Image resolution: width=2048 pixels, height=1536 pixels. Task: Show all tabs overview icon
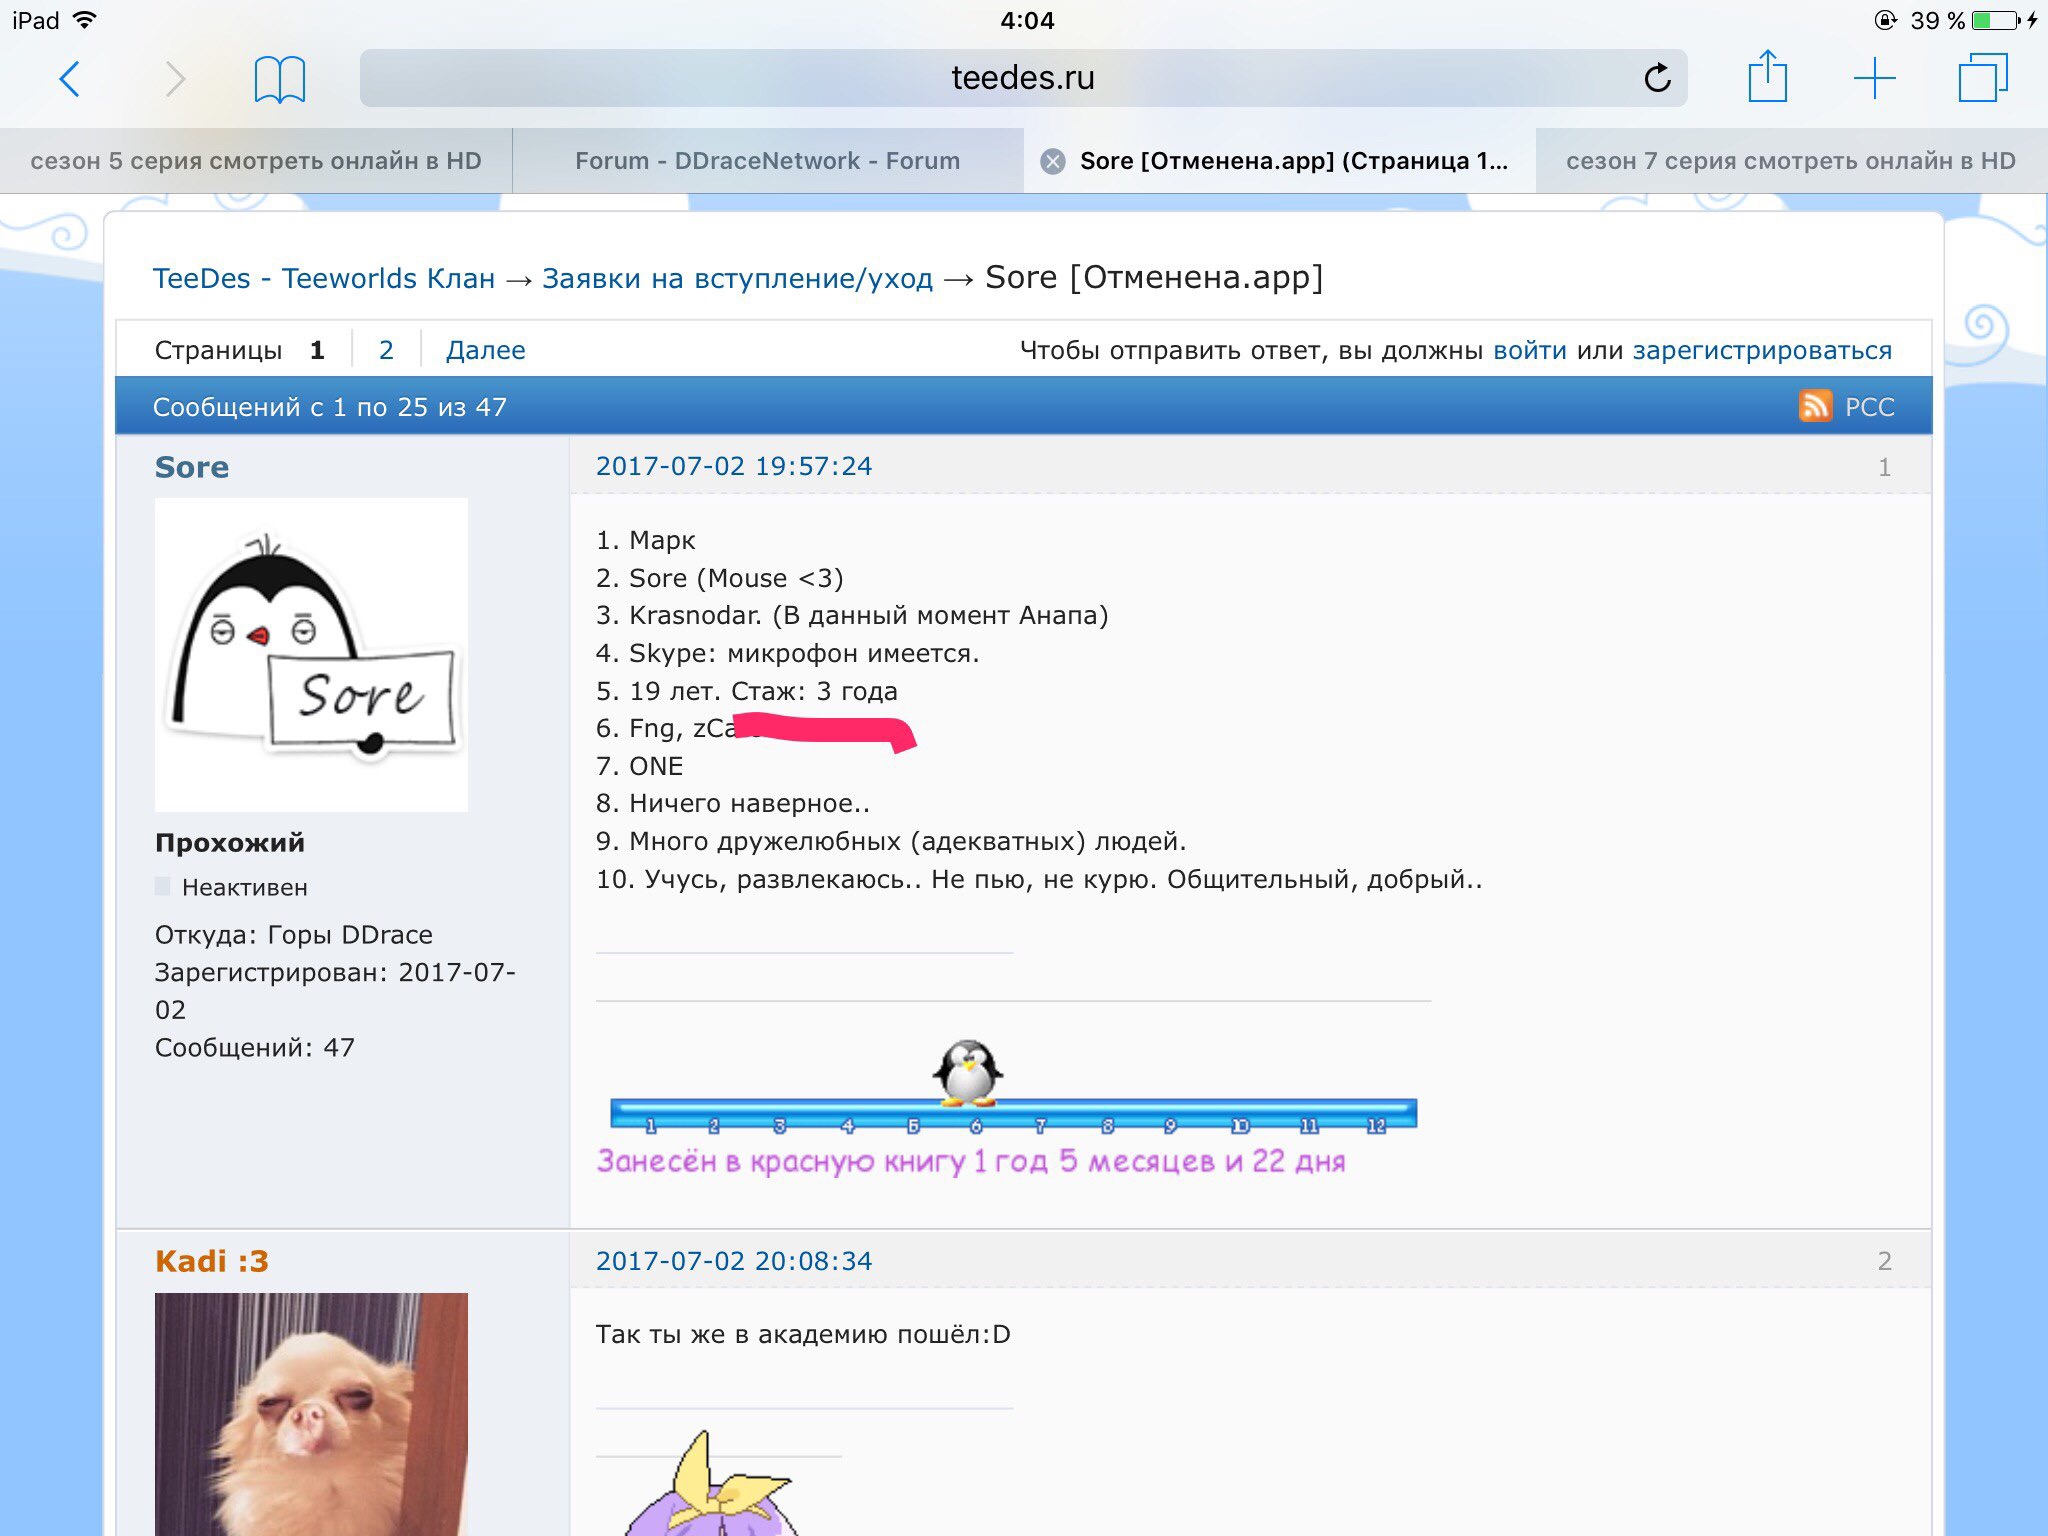tap(1982, 78)
